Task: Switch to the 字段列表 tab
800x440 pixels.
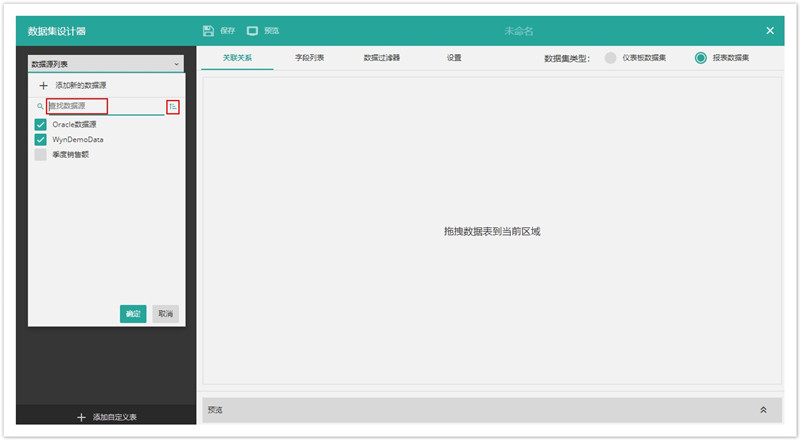Action: (309, 58)
